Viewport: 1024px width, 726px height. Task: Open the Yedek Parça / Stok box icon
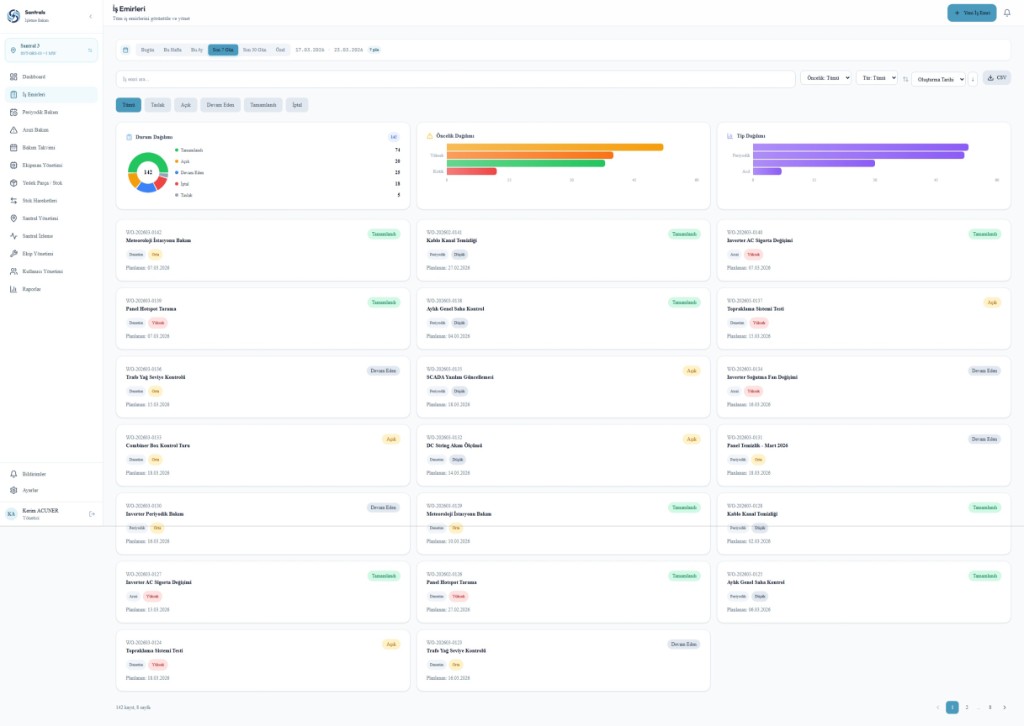14,183
